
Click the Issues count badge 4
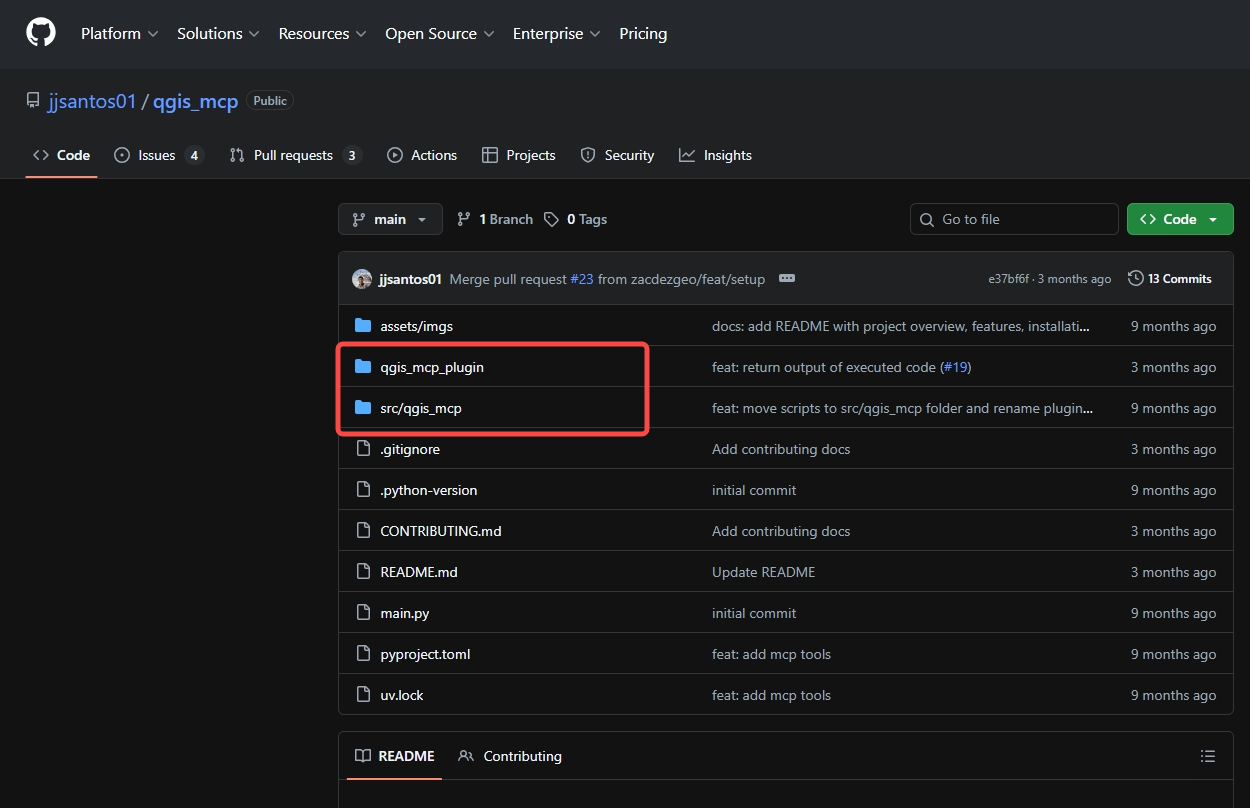click(194, 155)
